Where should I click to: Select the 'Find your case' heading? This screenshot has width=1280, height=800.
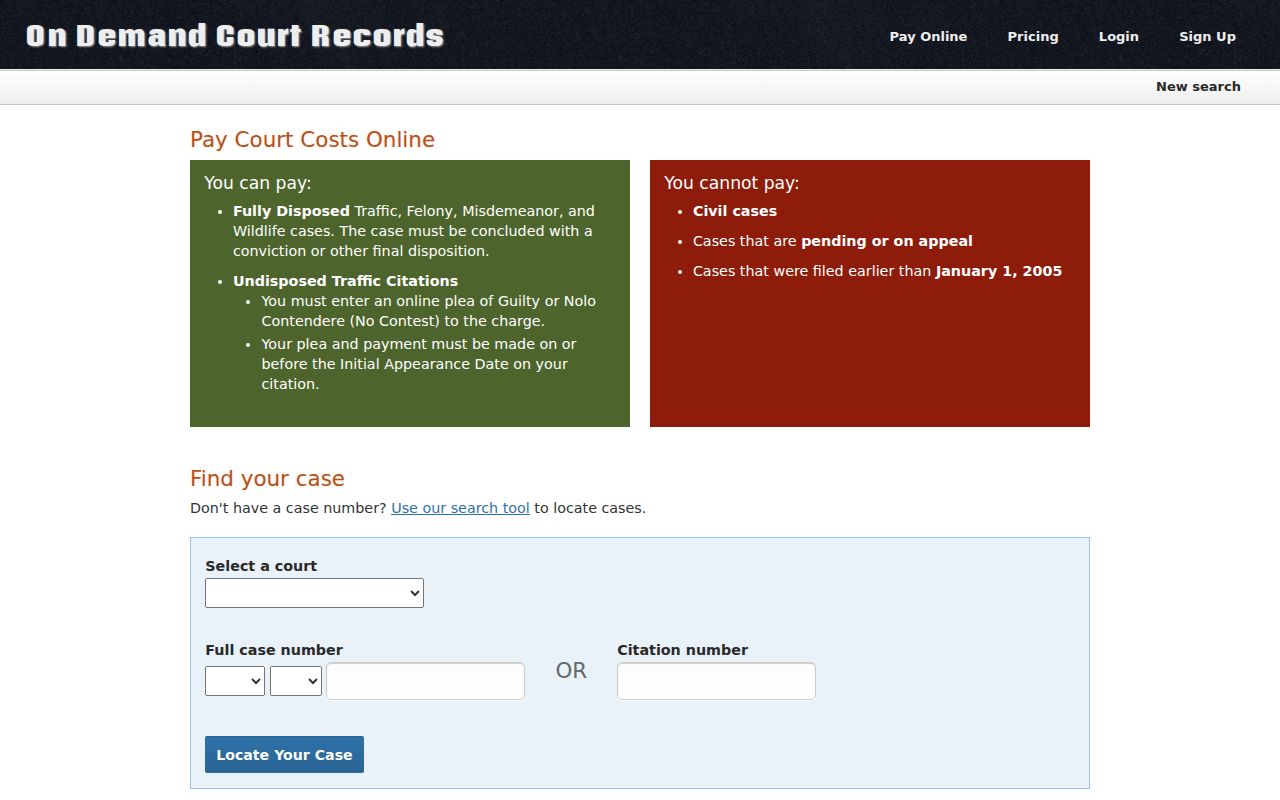coord(267,478)
